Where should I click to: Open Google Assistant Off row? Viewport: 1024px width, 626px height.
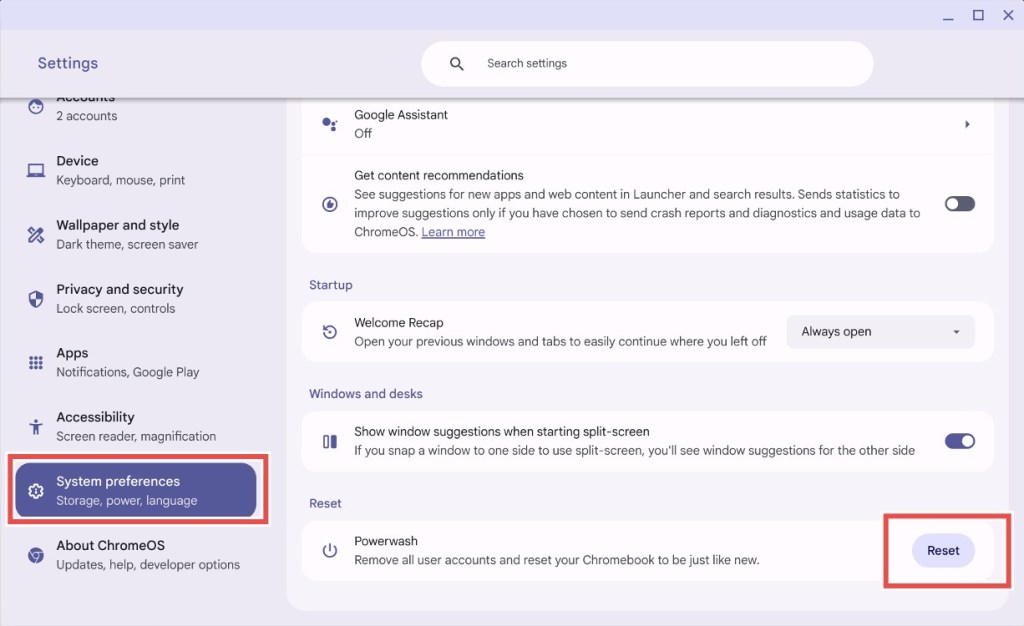click(x=647, y=124)
